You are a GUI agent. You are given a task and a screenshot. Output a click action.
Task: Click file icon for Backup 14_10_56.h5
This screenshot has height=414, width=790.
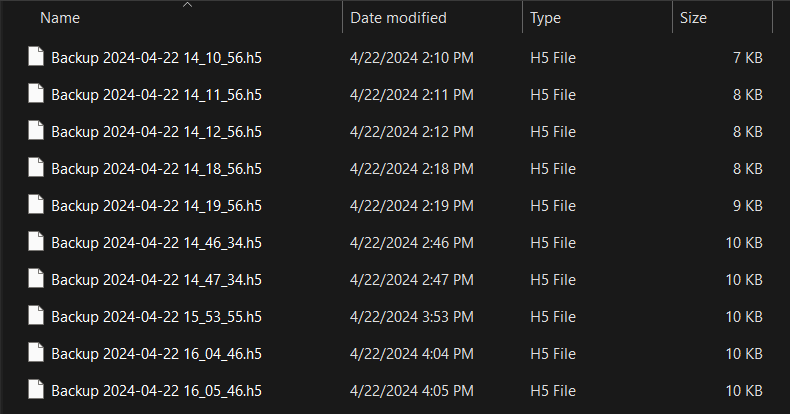coord(37,58)
